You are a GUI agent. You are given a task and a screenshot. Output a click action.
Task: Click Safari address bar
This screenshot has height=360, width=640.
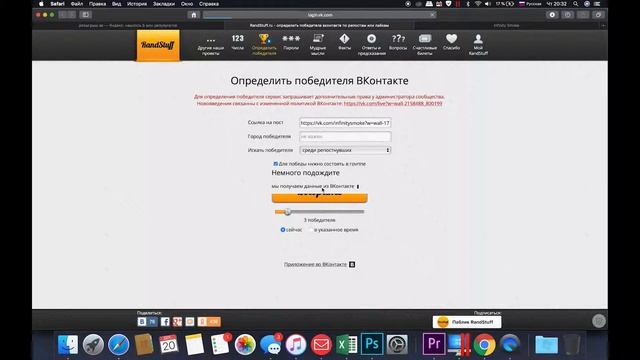tap(320, 15)
